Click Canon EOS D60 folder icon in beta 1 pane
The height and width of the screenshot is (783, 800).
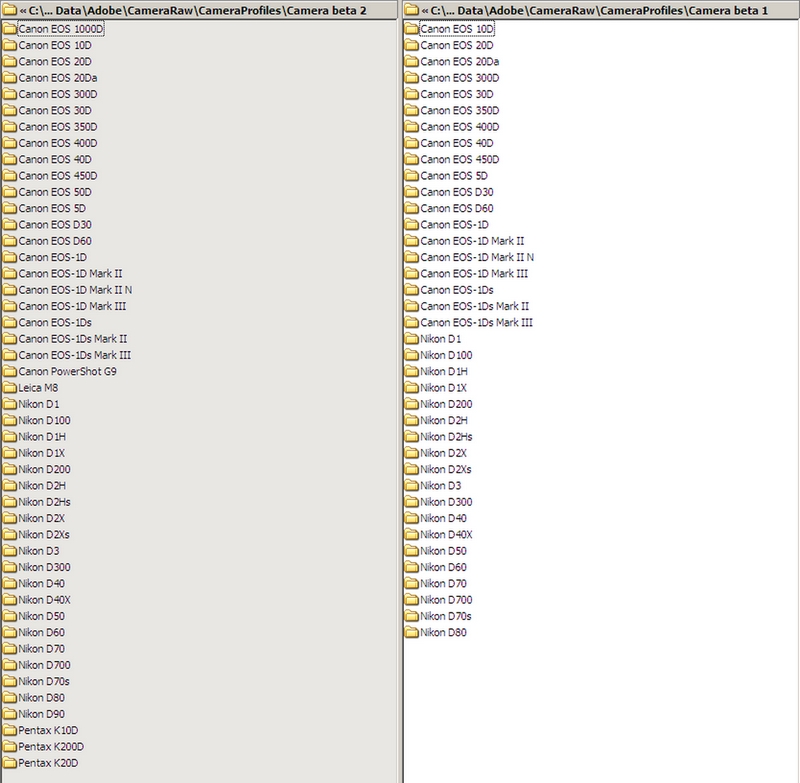(411, 209)
